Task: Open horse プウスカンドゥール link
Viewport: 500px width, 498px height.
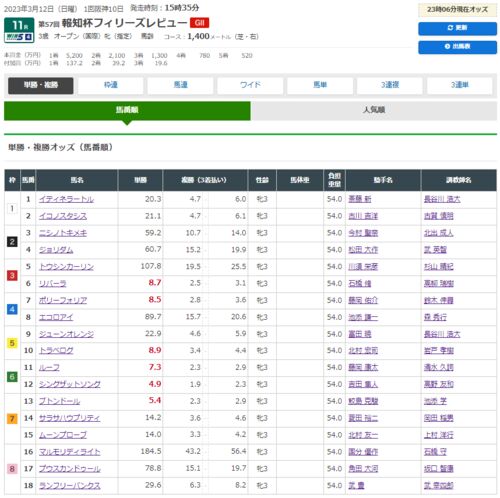Action: (70, 469)
